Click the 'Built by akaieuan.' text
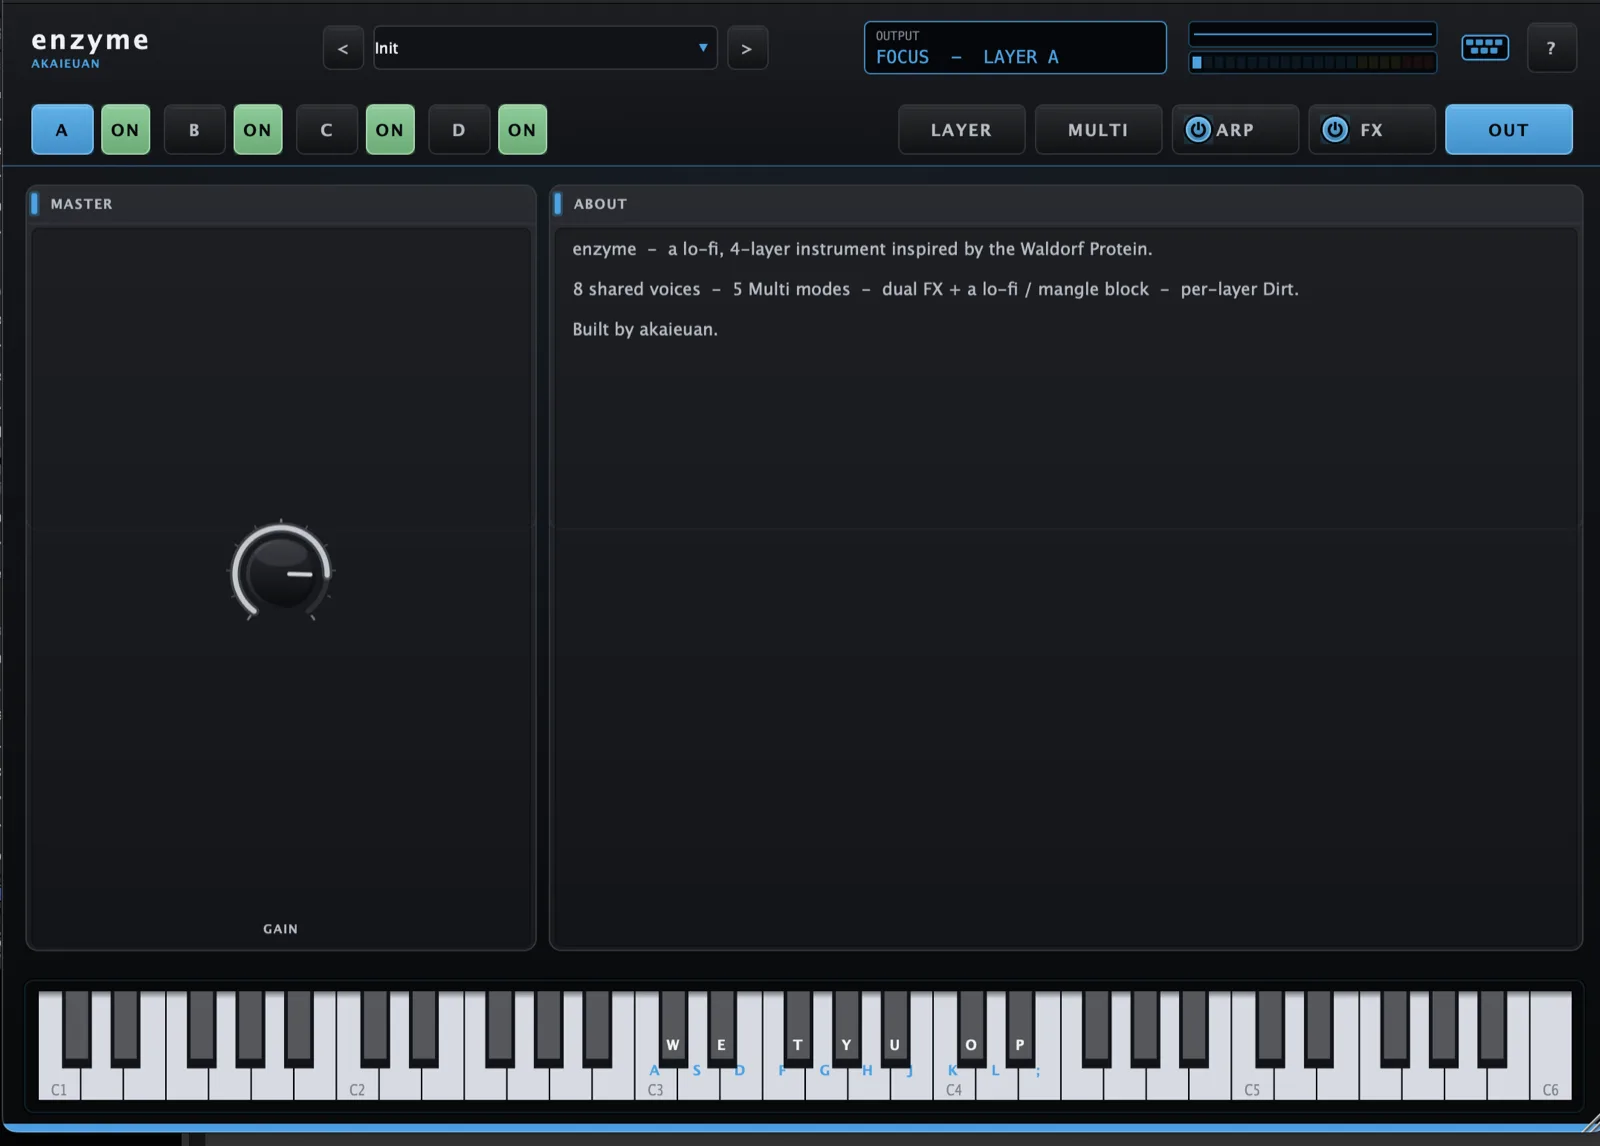This screenshot has height=1146, width=1600. coord(645,329)
